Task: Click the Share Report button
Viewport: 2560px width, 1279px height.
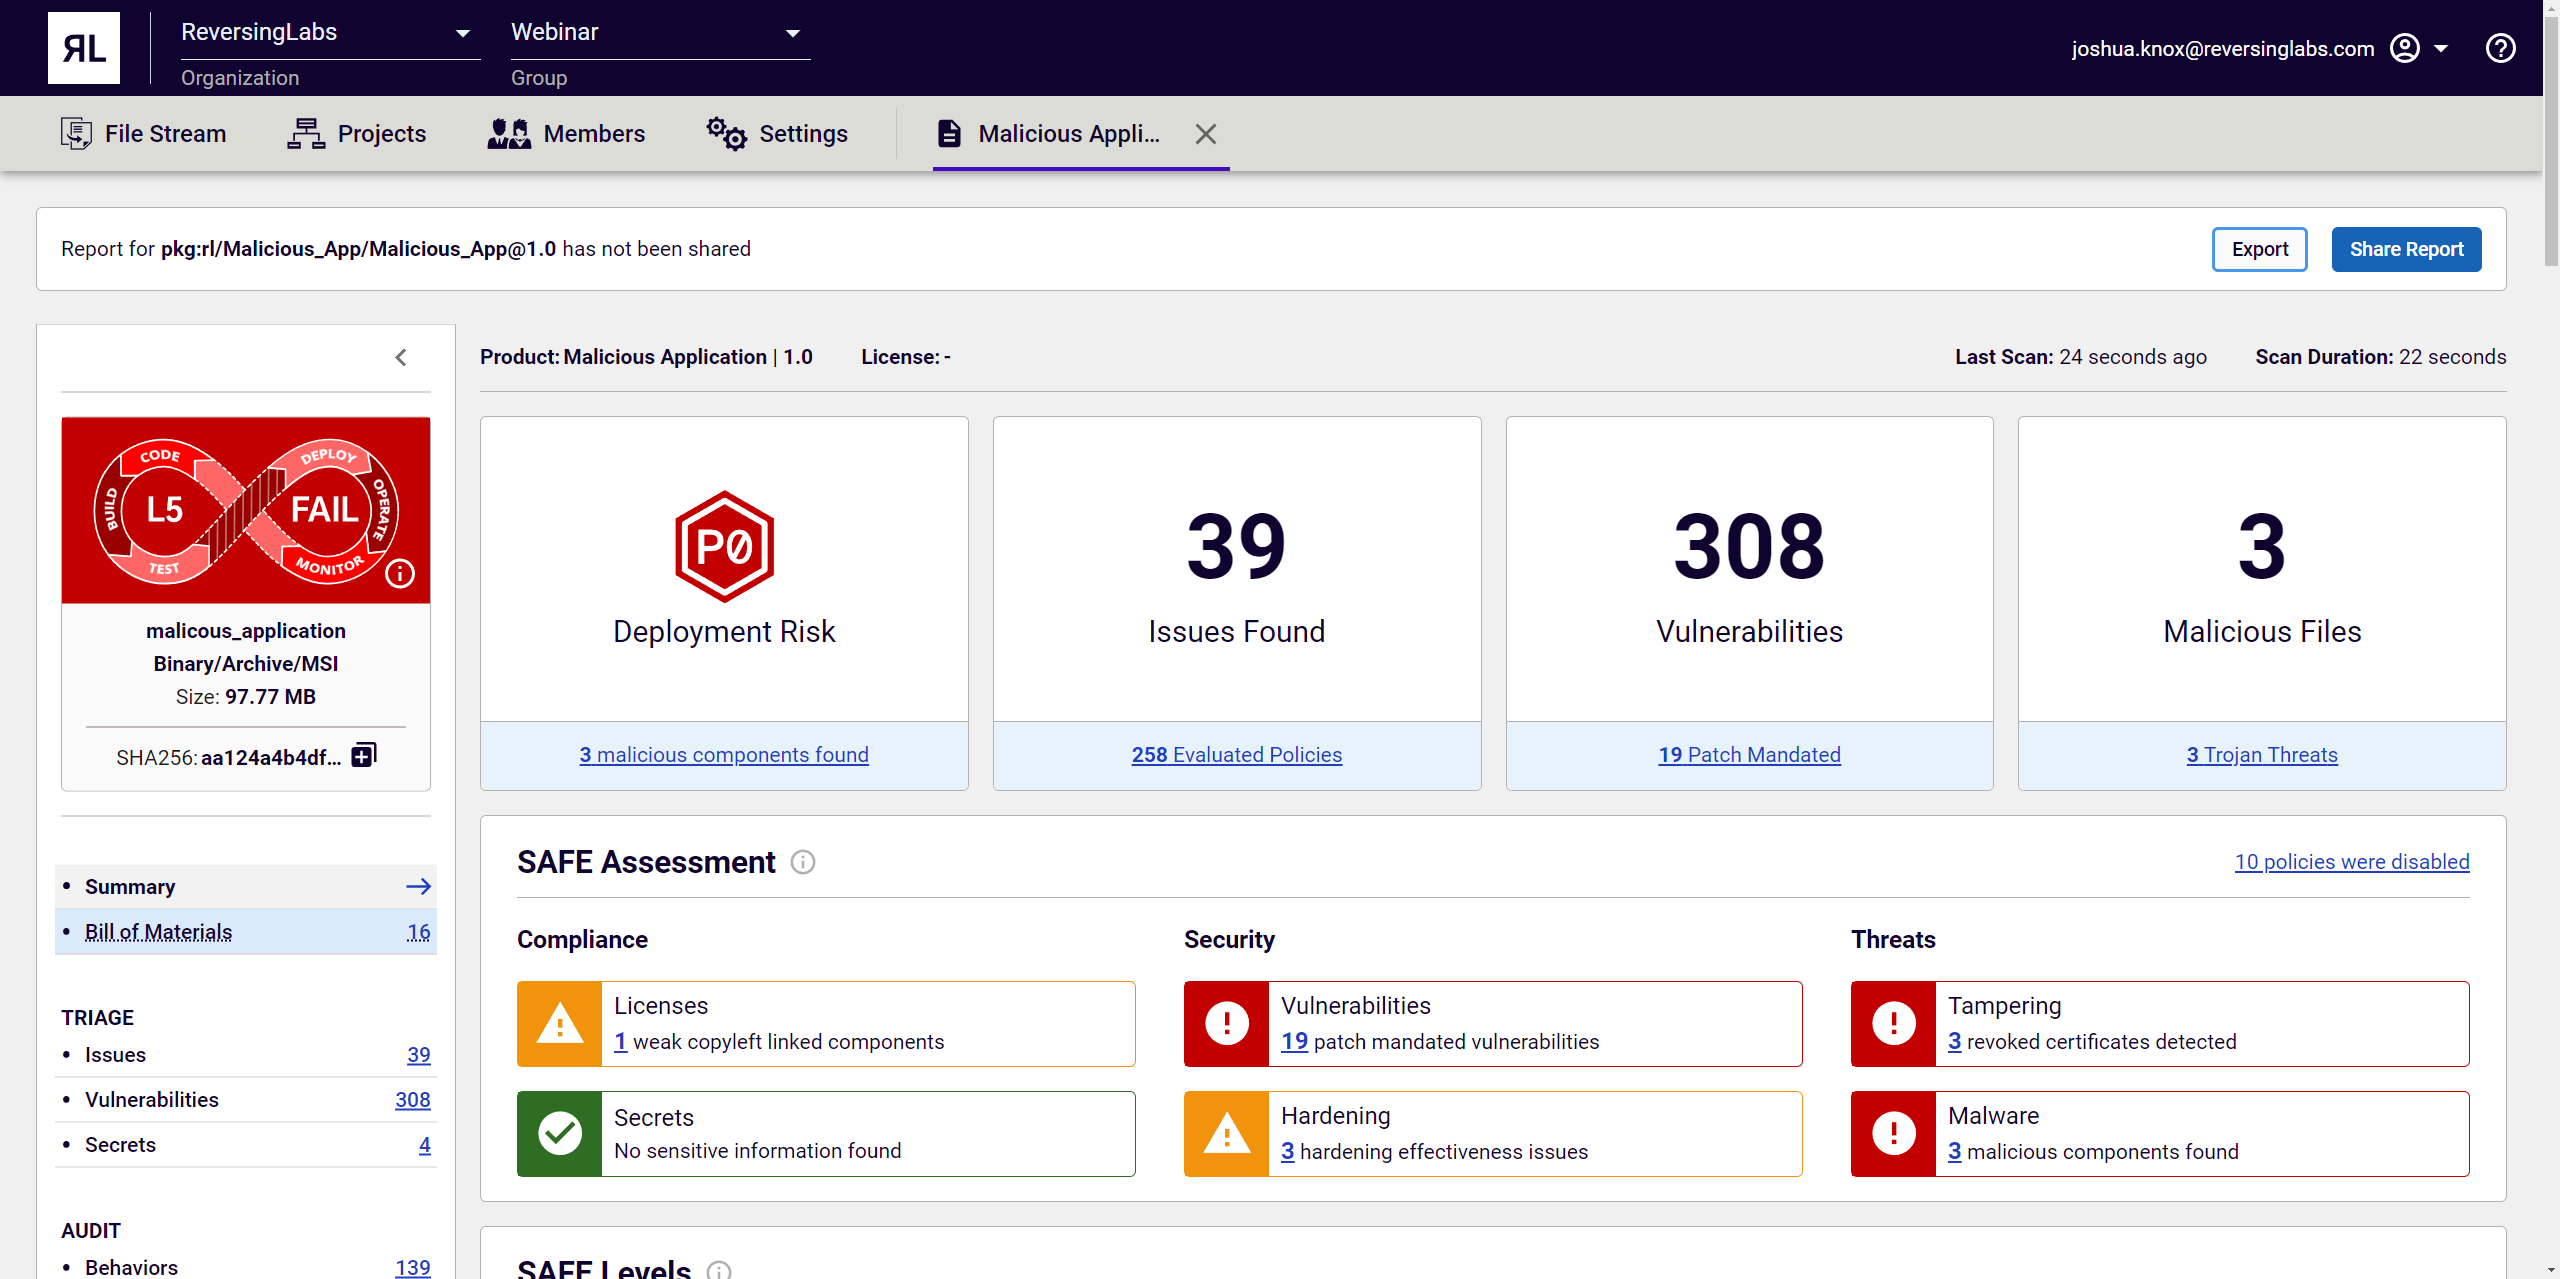Action: pos(2405,249)
